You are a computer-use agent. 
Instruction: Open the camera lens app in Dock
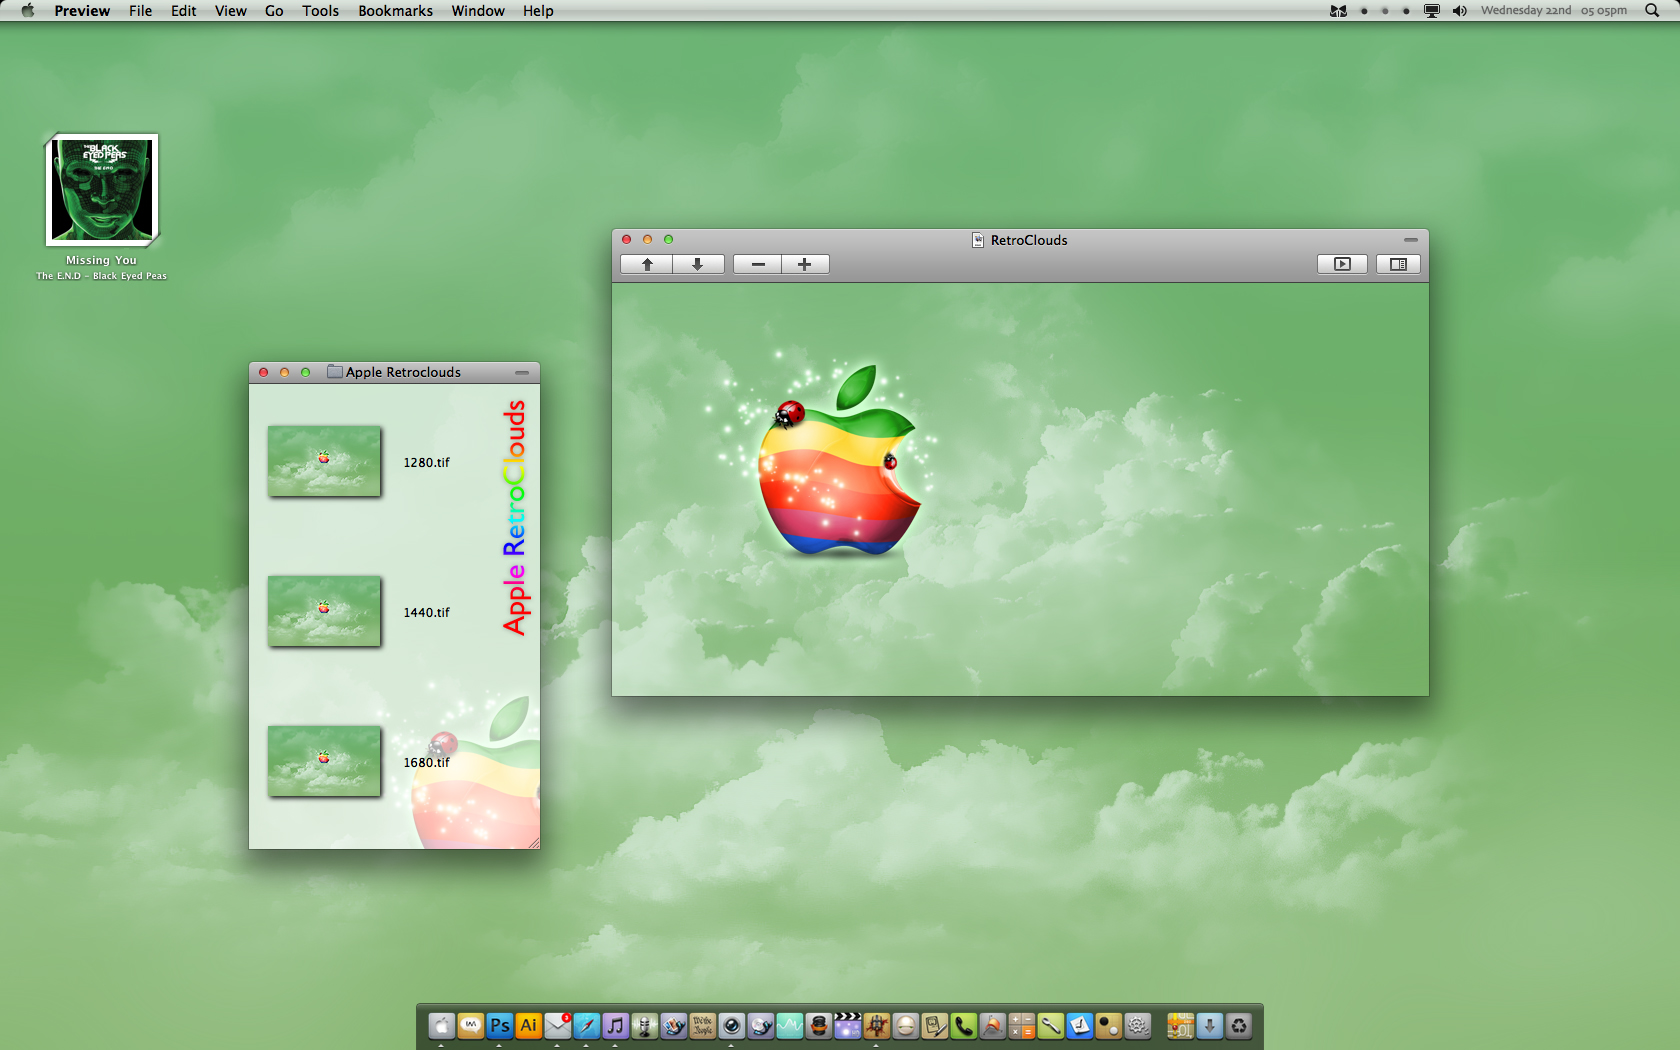click(732, 1026)
